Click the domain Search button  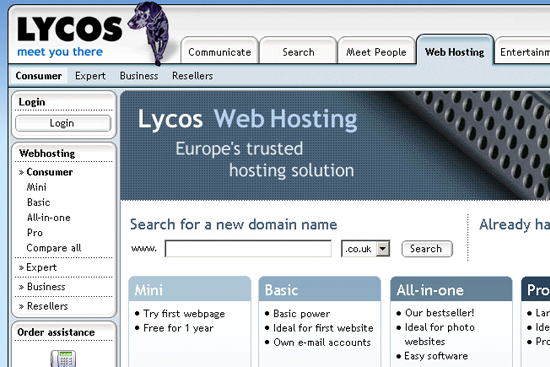(427, 249)
